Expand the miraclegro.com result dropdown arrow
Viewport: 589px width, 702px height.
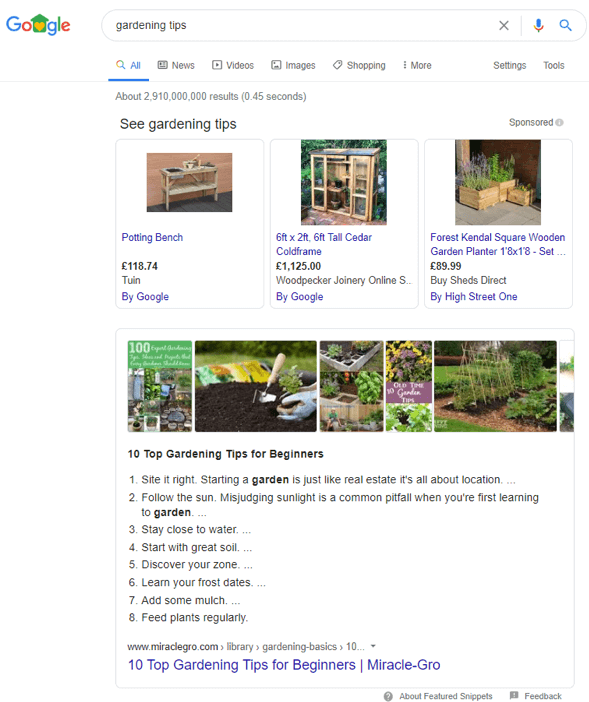coord(373,646)
